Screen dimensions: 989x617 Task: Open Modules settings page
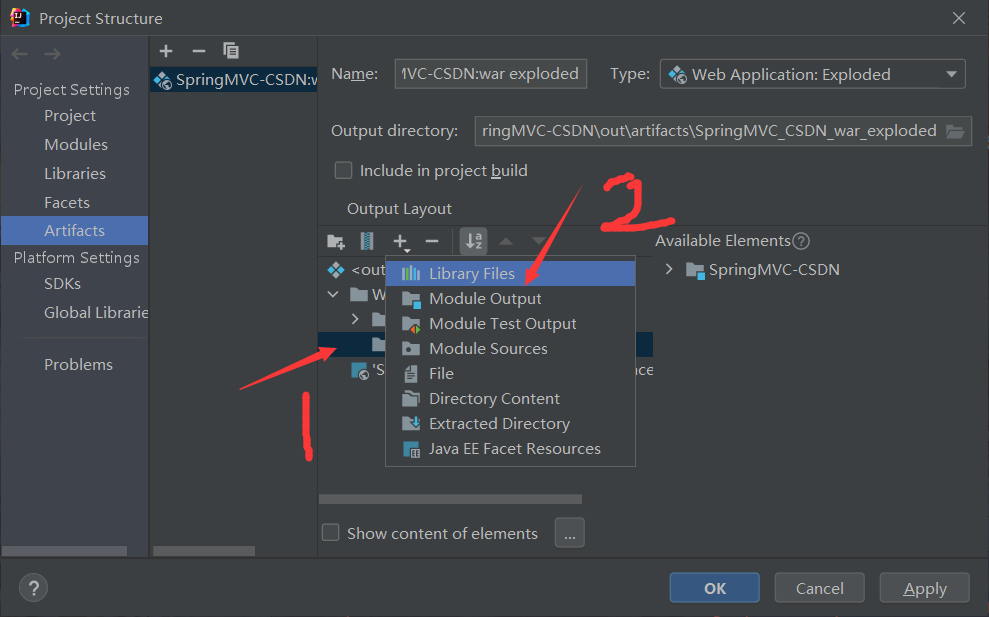coord(76,144)
